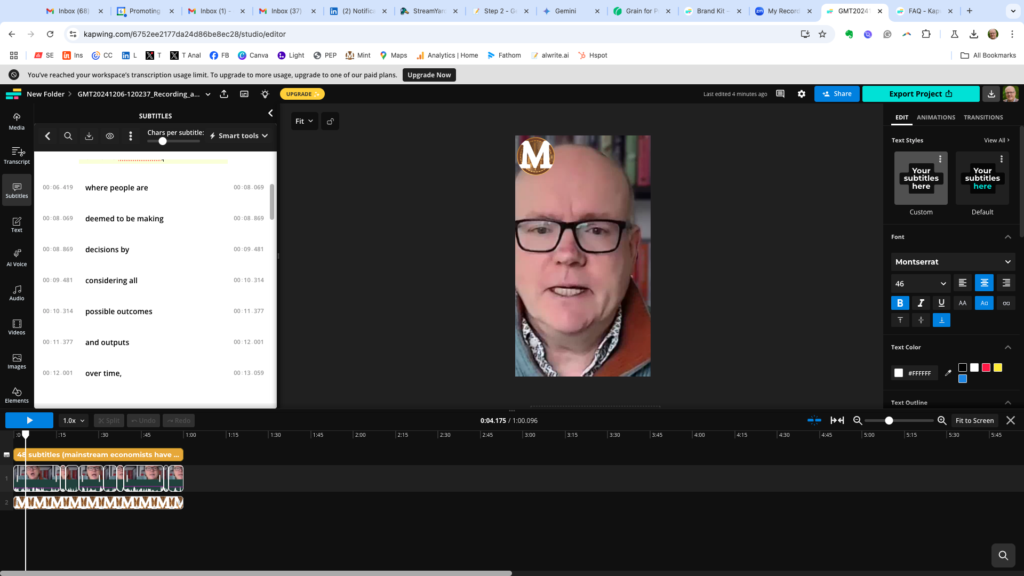Open the Elements panel in sidebar

[16, 394]
